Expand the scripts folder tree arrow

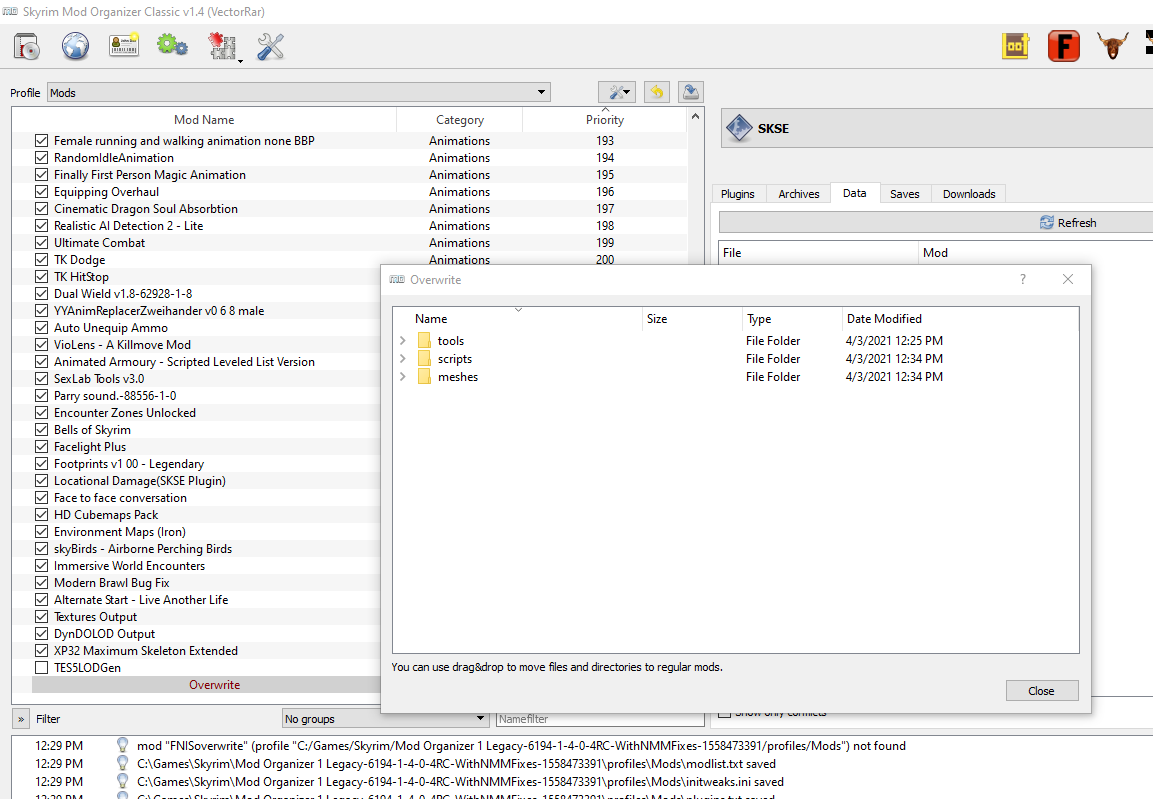402,359
